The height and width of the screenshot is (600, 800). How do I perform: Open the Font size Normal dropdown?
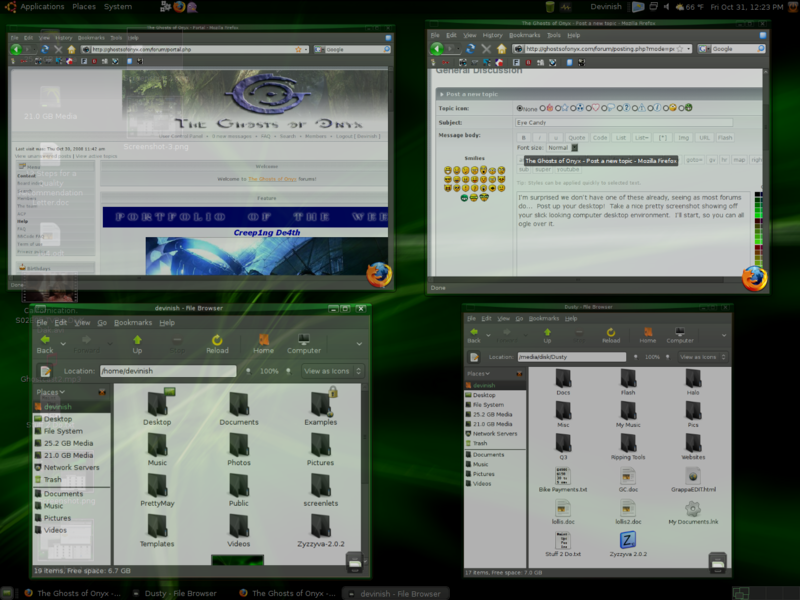tap(562, 148)
